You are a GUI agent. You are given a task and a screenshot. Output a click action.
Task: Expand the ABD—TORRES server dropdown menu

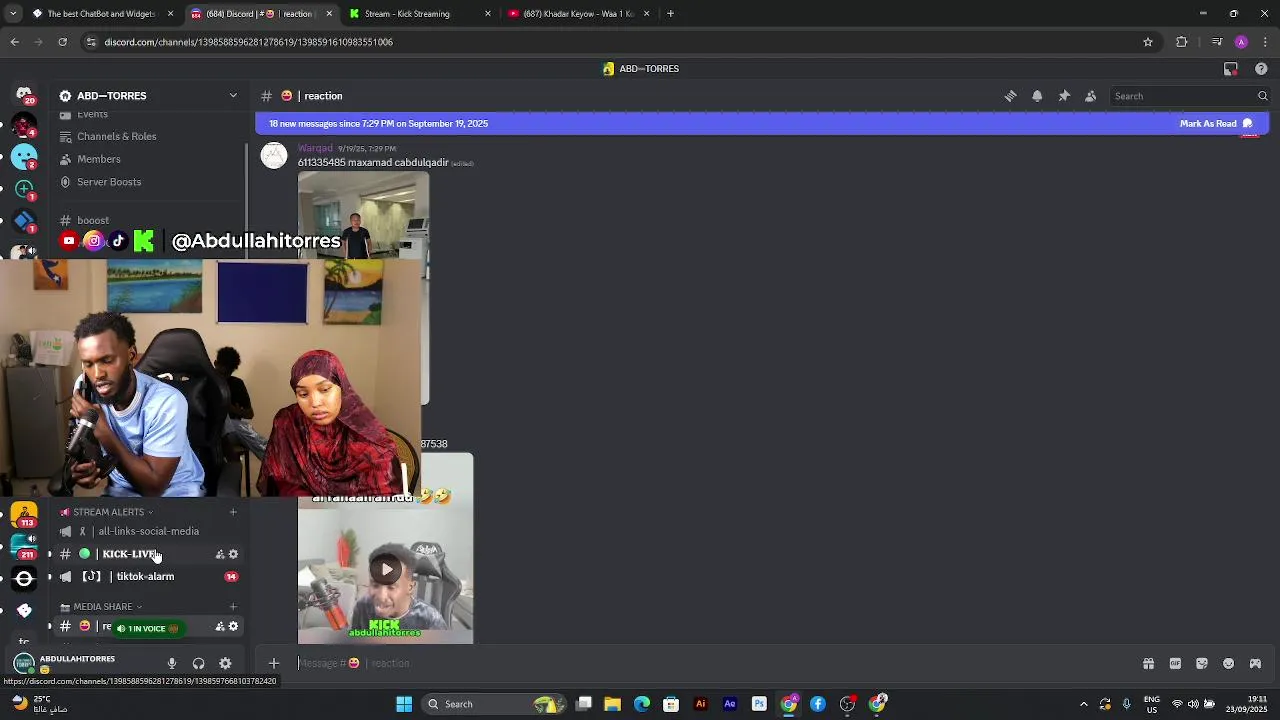coord(233,96)
